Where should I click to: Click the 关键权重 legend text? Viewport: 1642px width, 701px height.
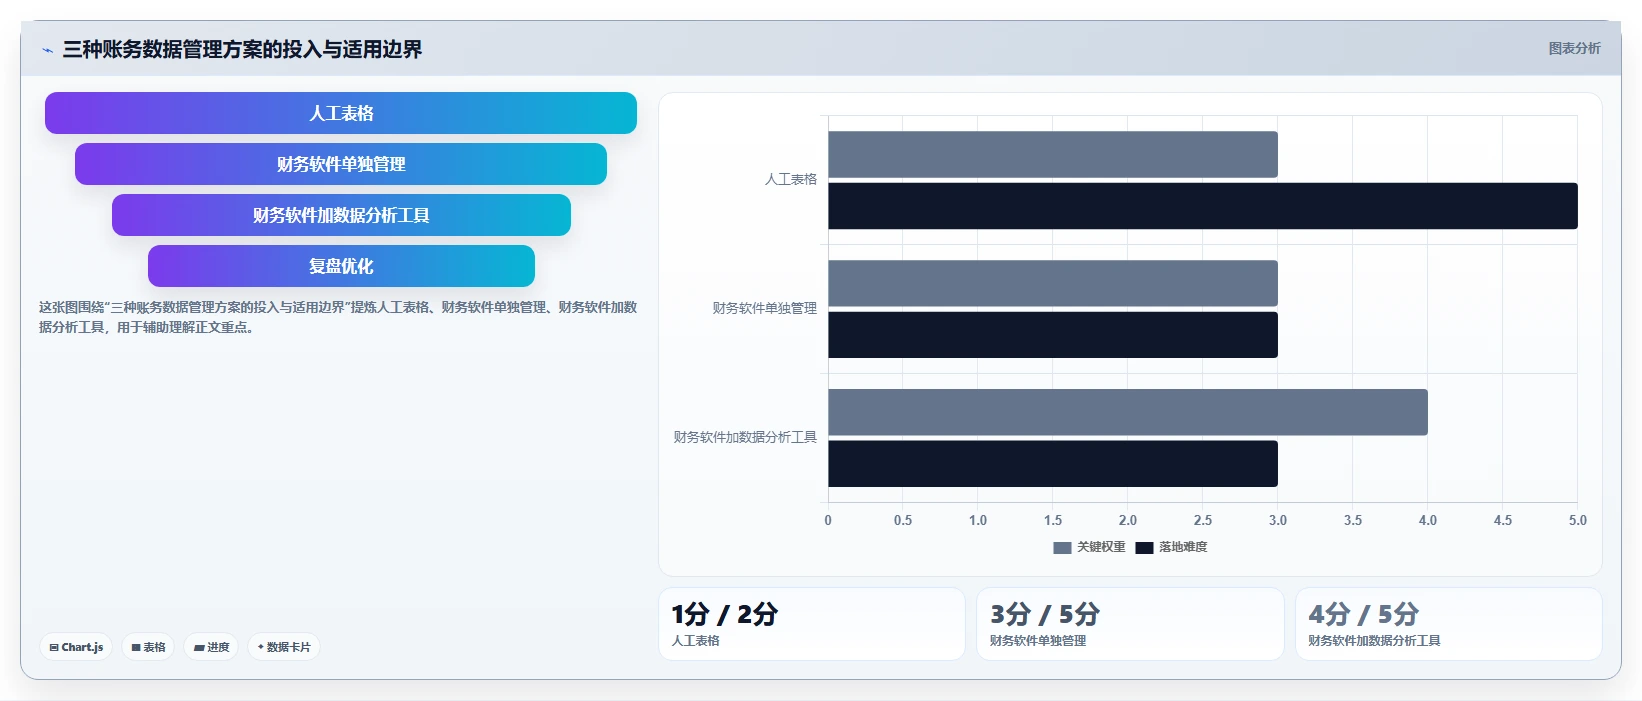[1101, 547]
